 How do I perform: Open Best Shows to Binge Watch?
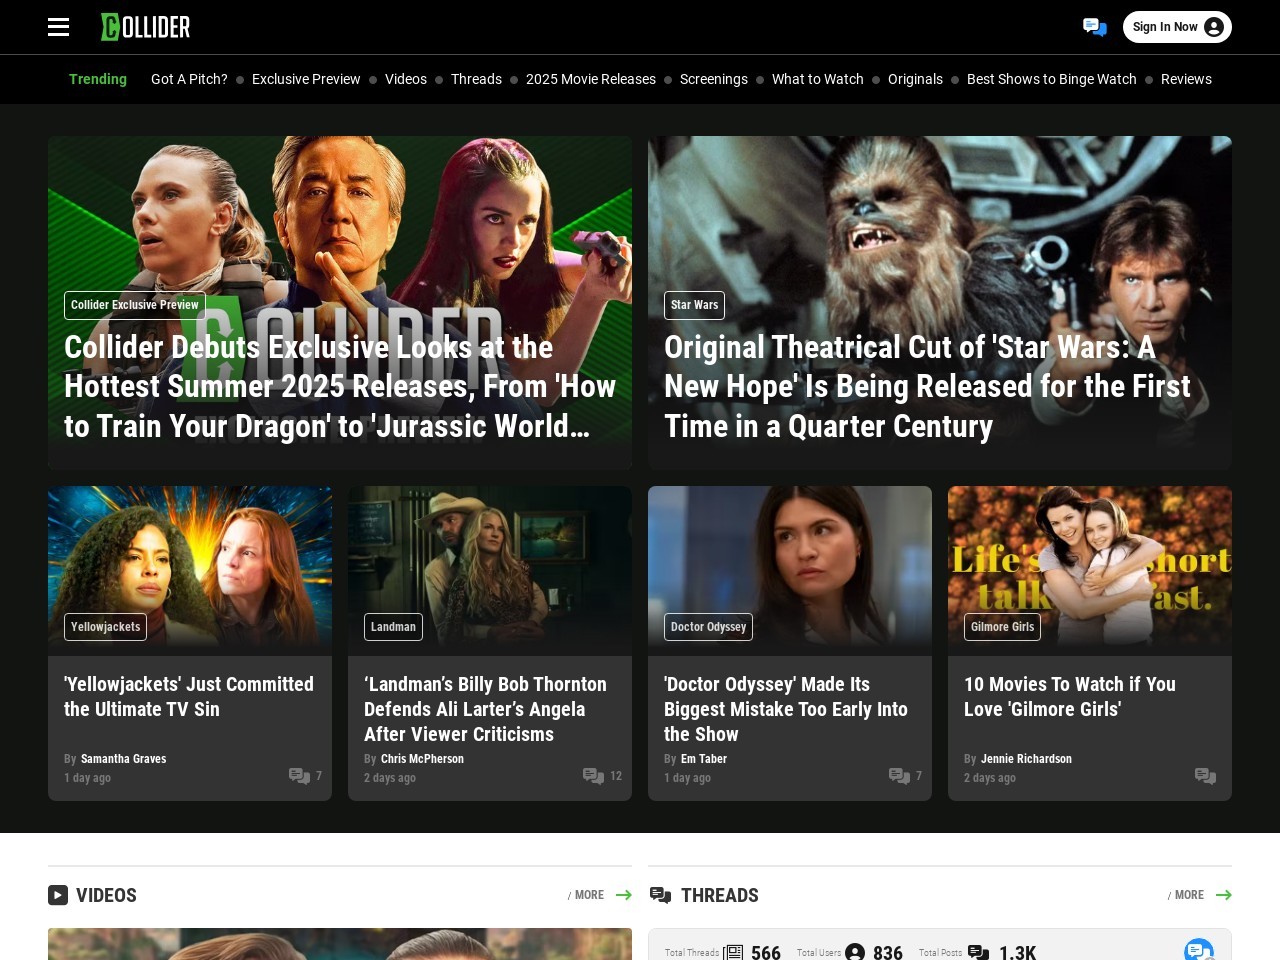point(1052,79)
